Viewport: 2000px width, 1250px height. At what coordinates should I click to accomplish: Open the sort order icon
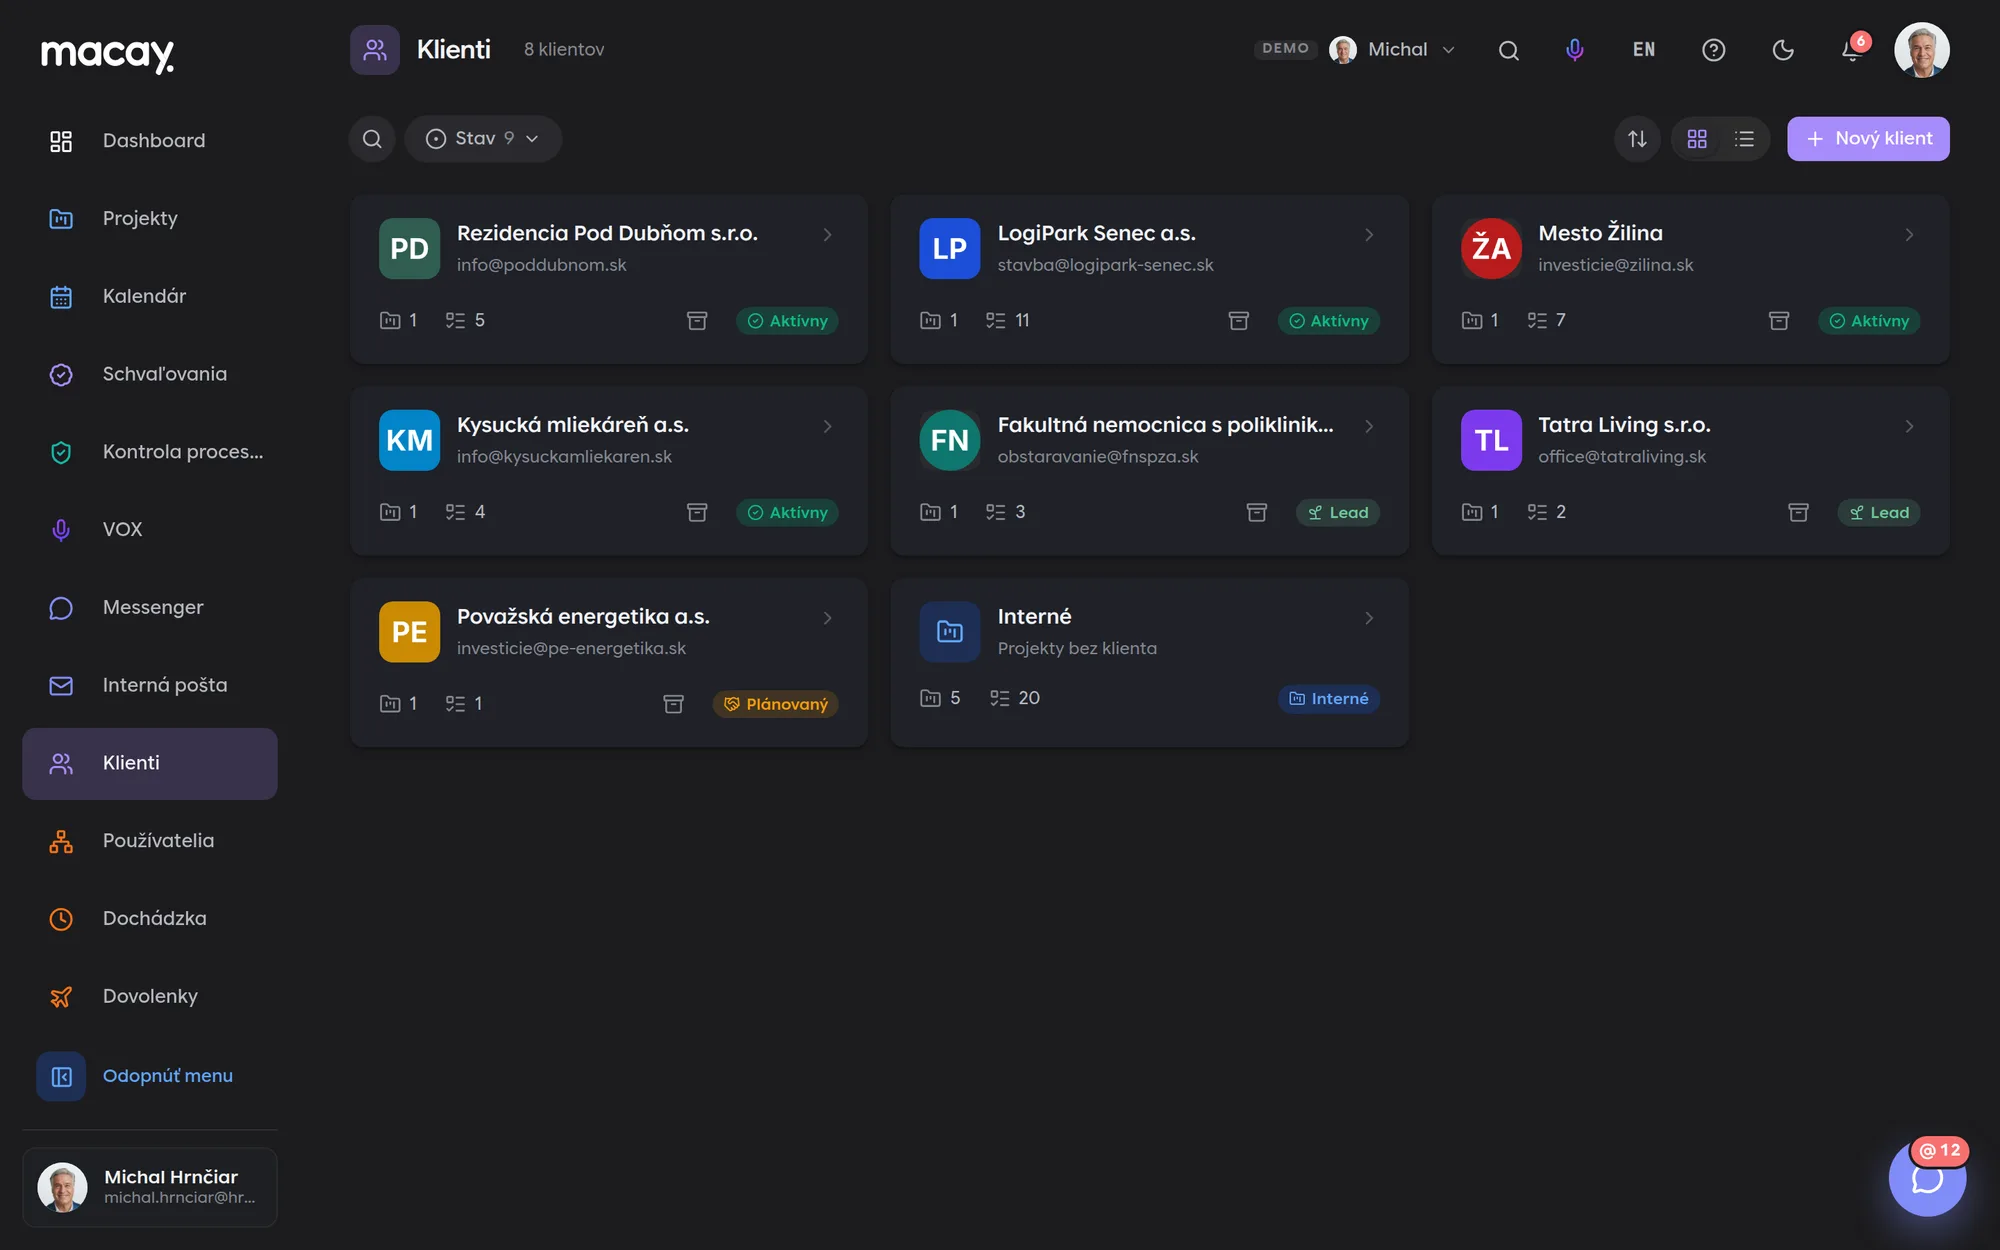[x=1637, y=139]
